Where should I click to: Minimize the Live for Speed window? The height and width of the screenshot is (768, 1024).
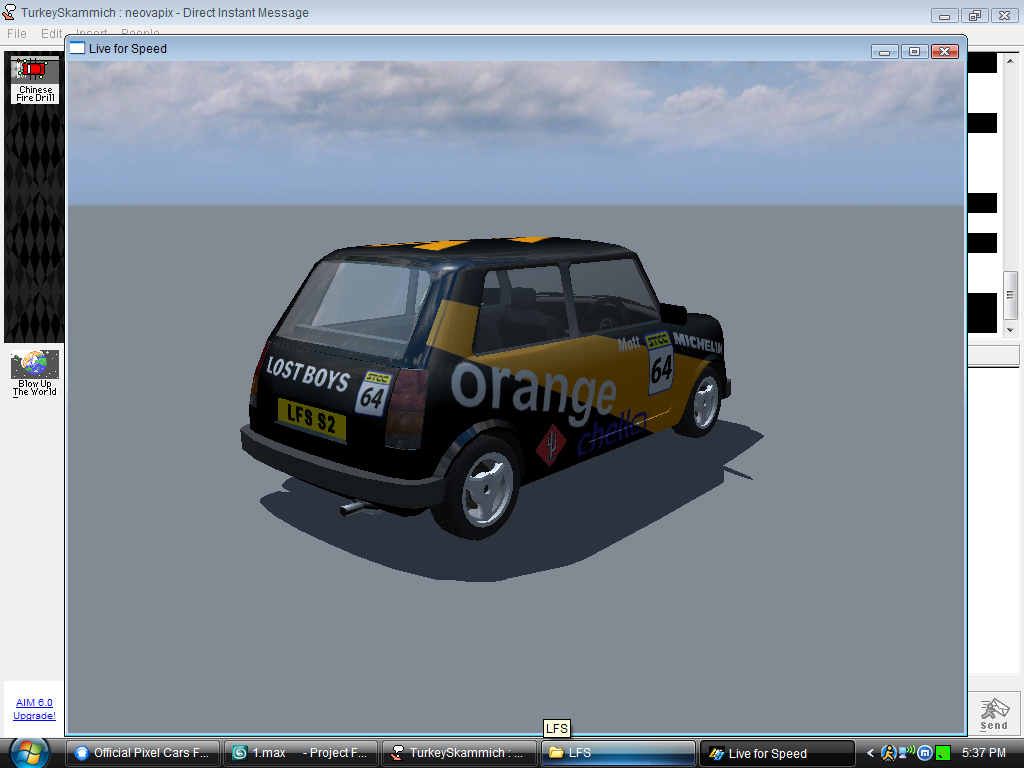pos(884,52)
